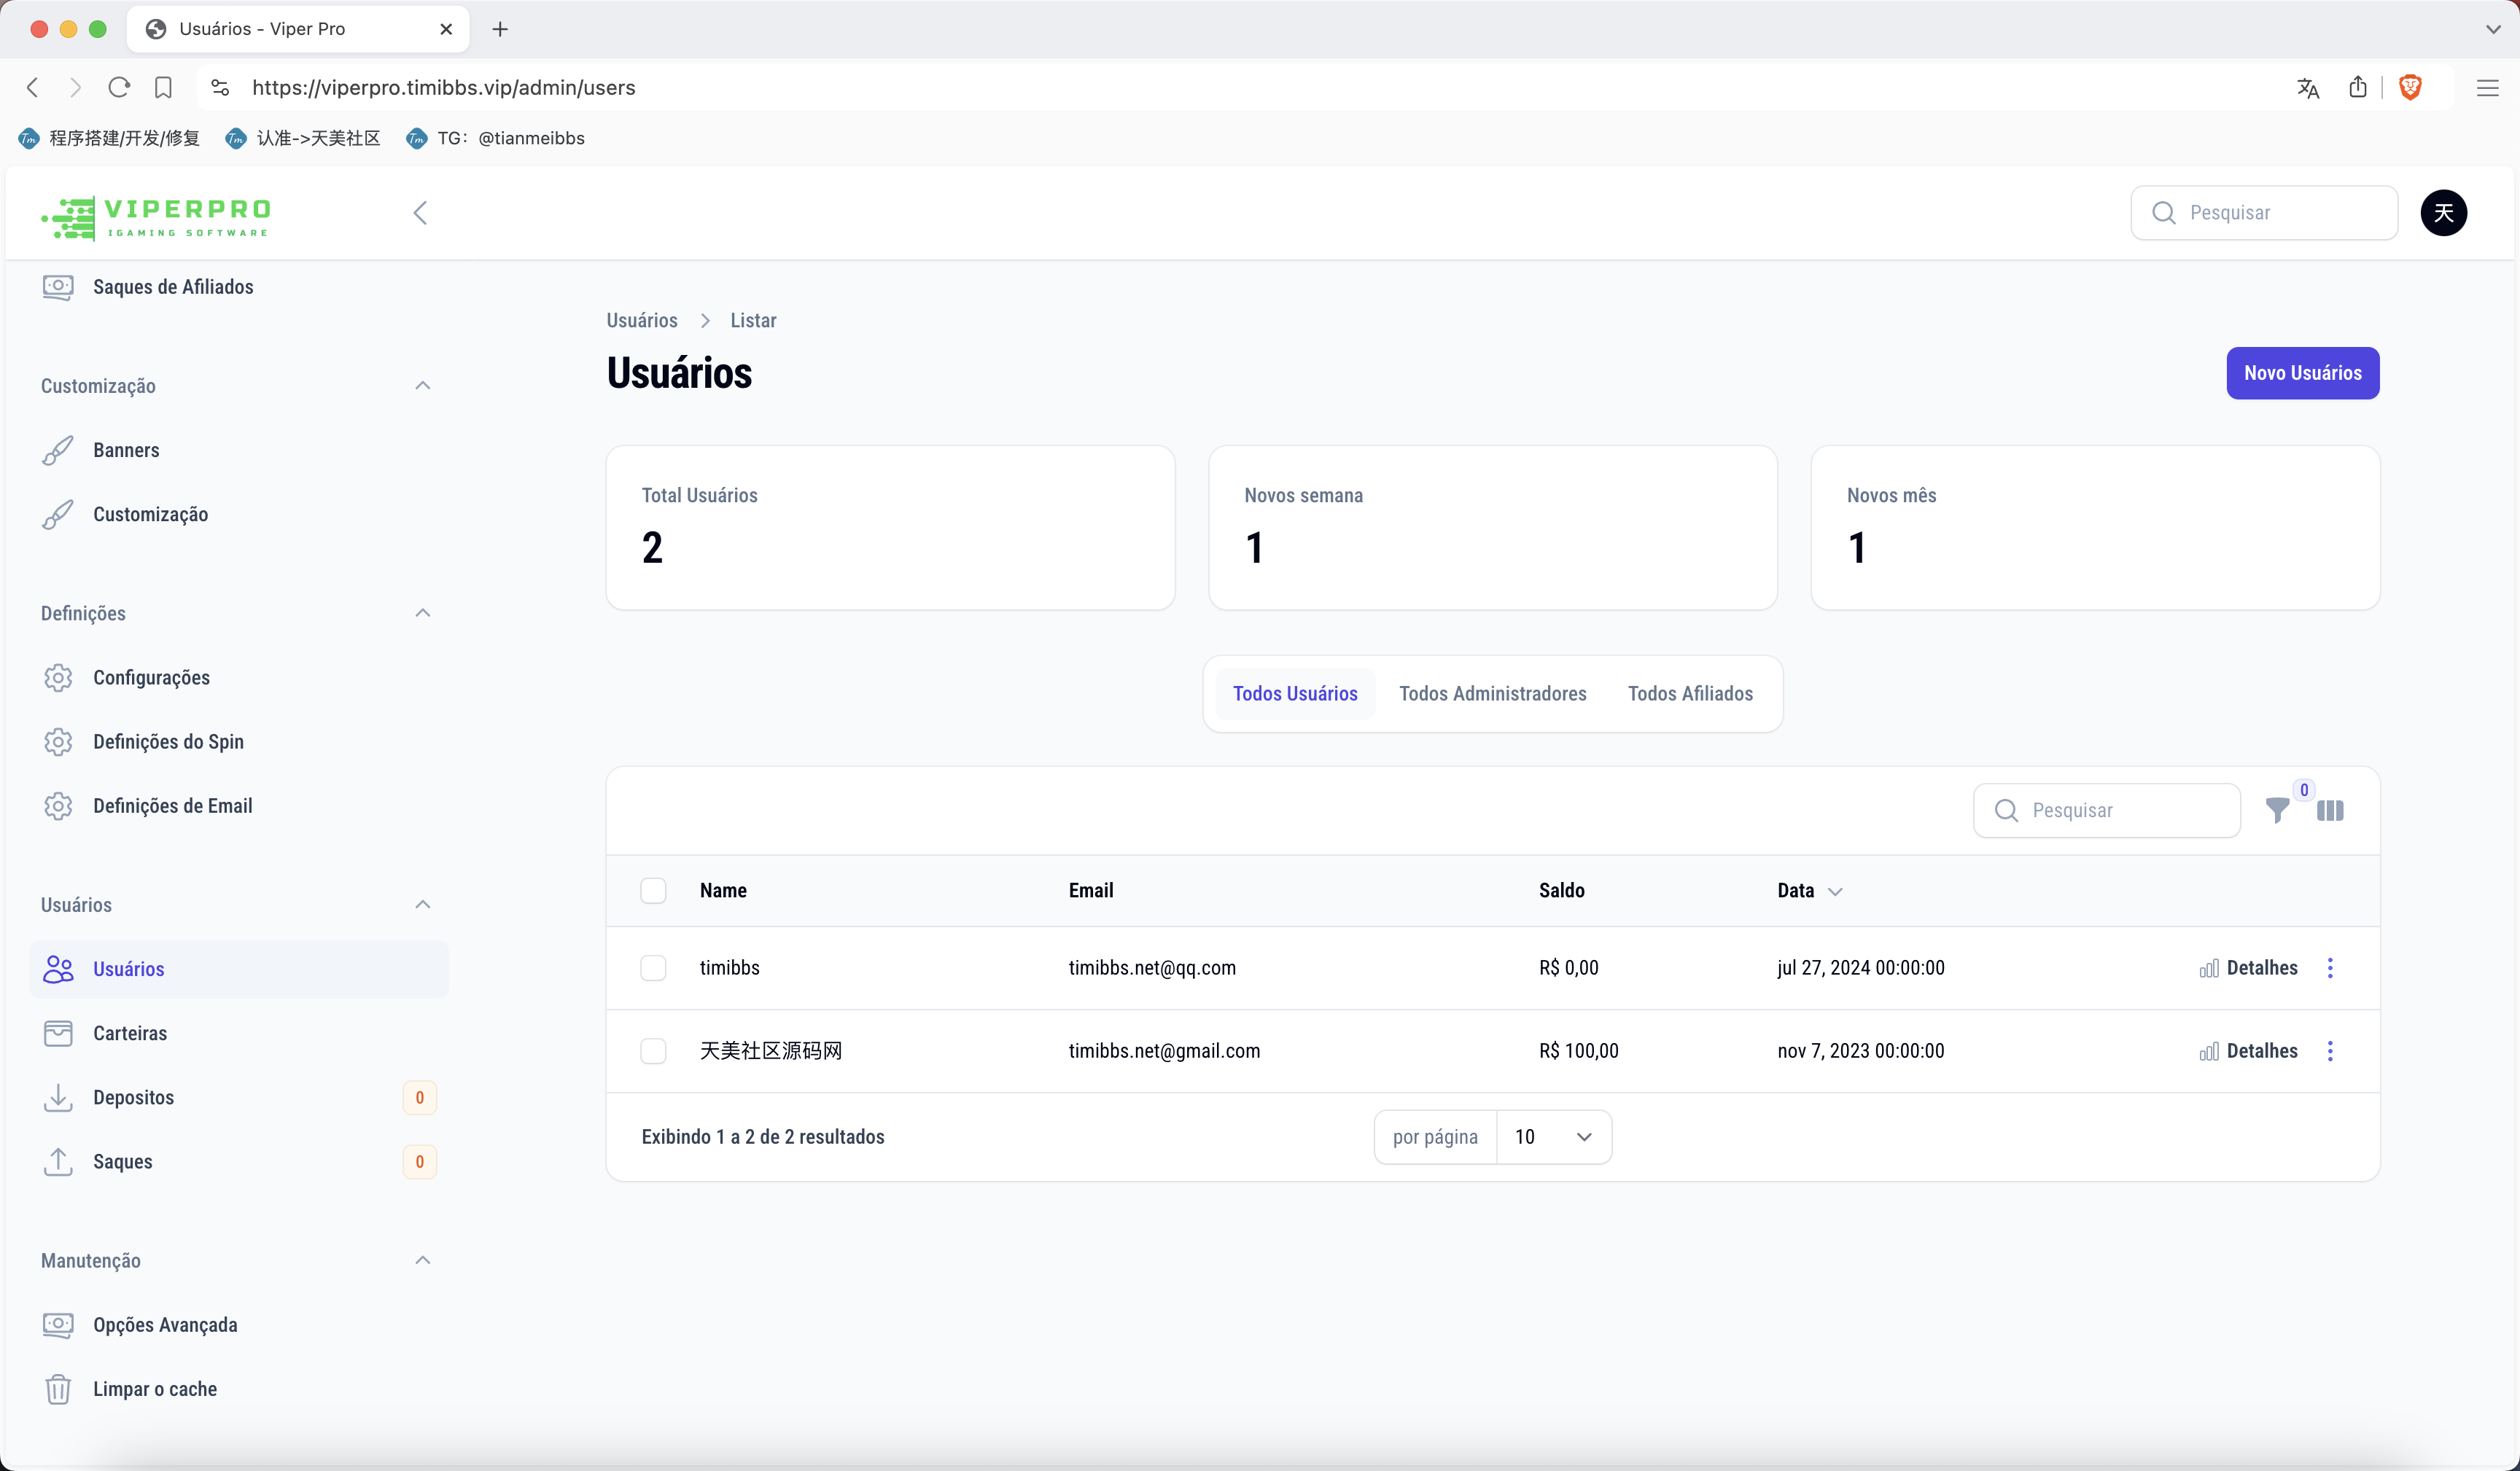The image size is (2520, 1471).
Task: Check the timibbs row checkbox
Action: click(x=653, y=968)
